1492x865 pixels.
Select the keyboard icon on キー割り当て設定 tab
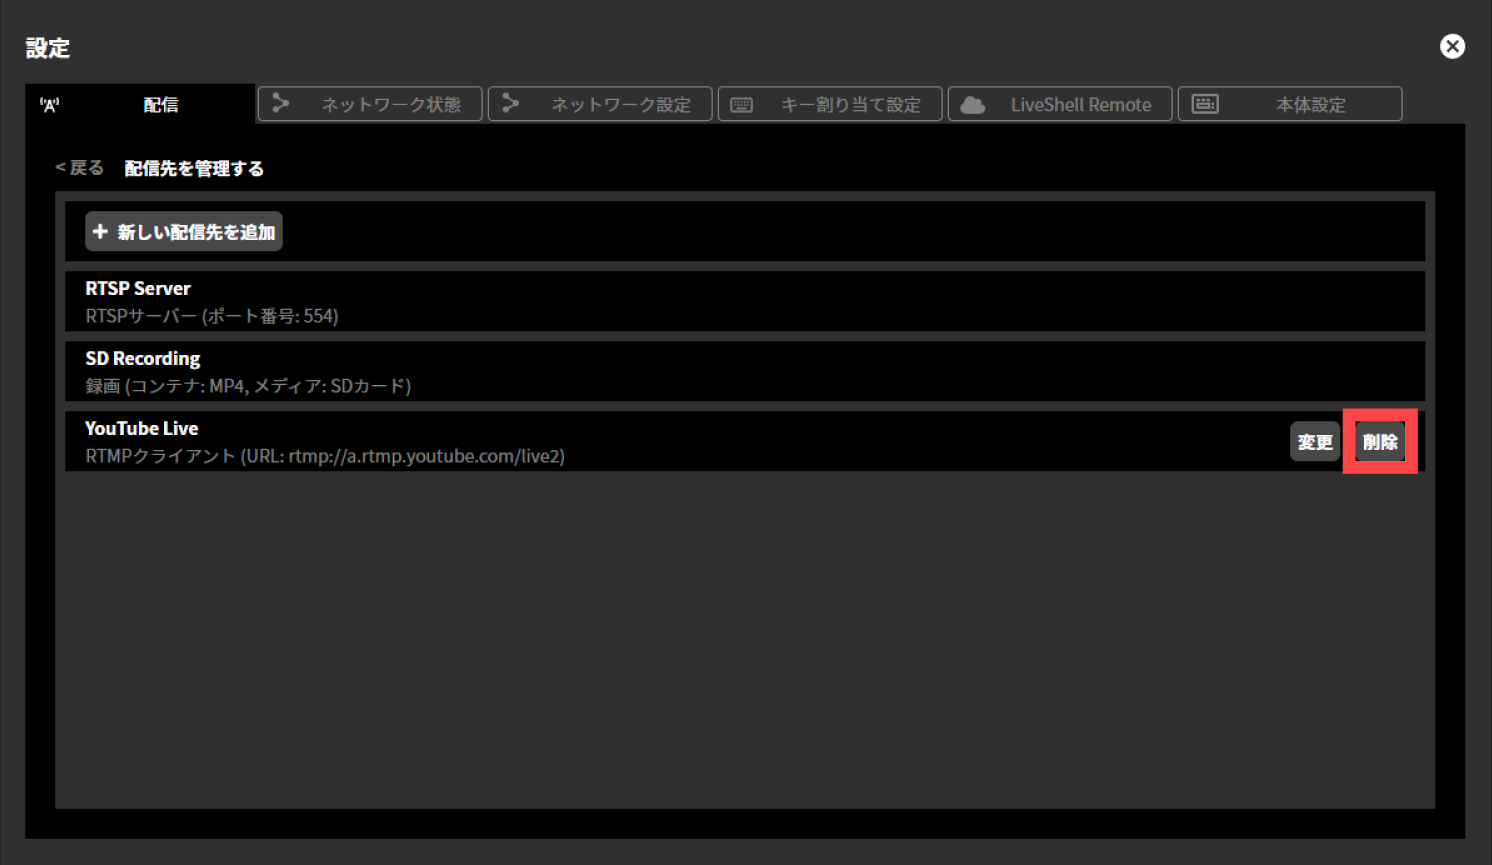741,104
